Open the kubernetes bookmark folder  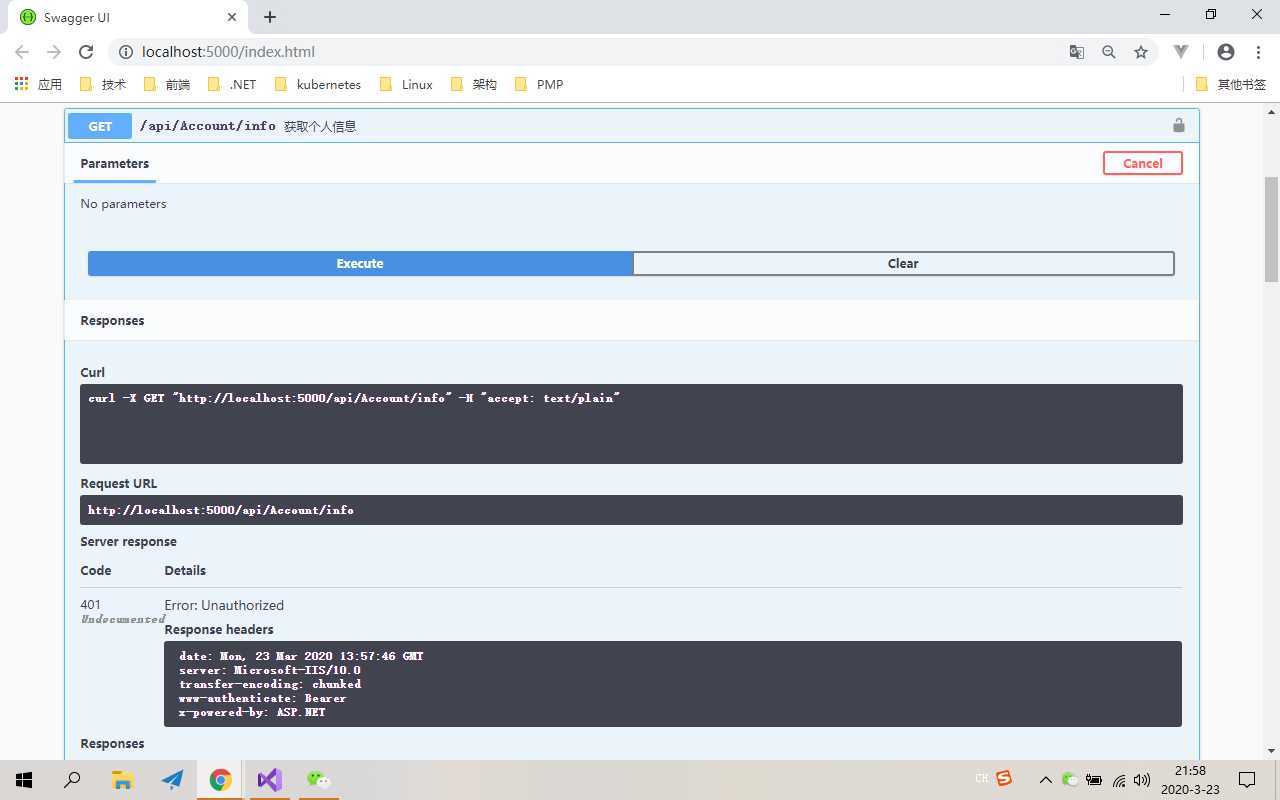317,84
